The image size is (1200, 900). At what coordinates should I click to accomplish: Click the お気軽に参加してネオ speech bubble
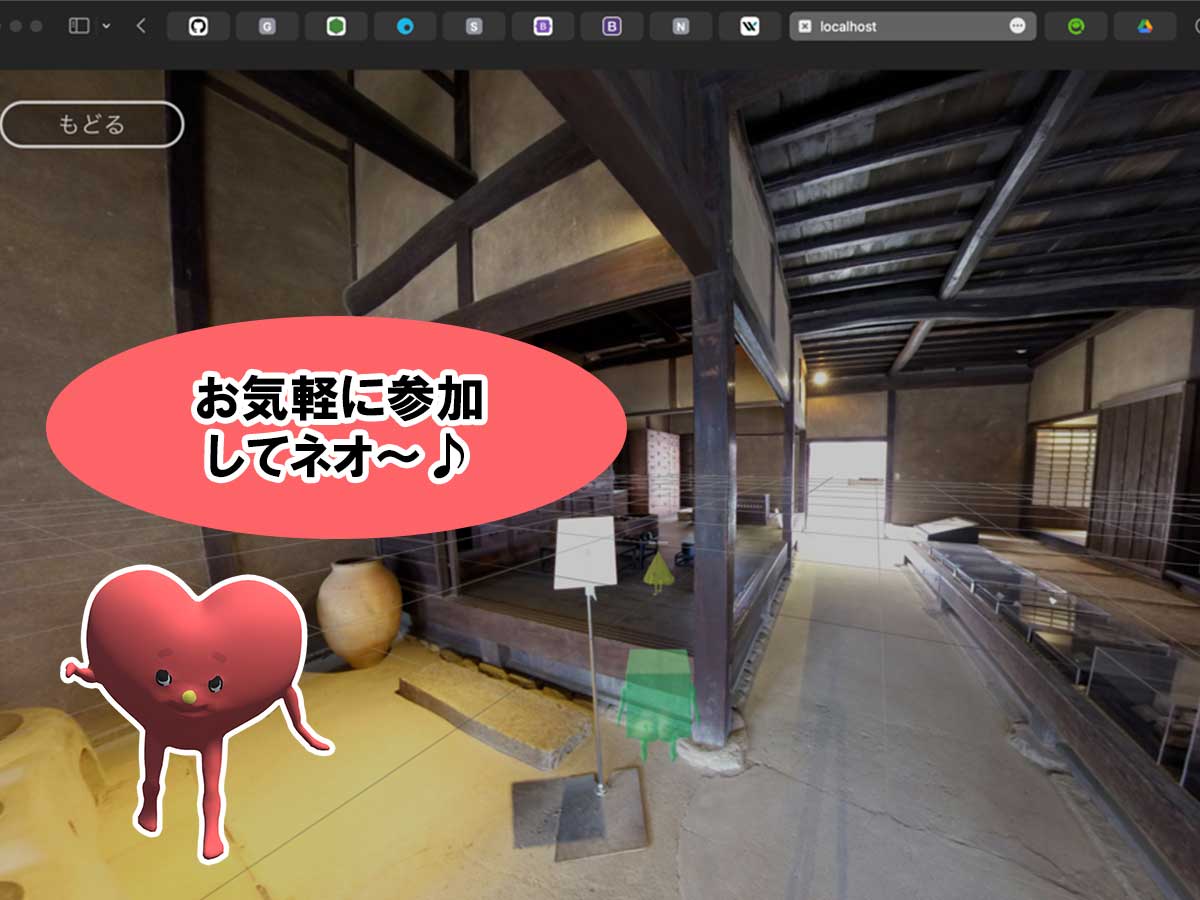(x=336, y=428)
